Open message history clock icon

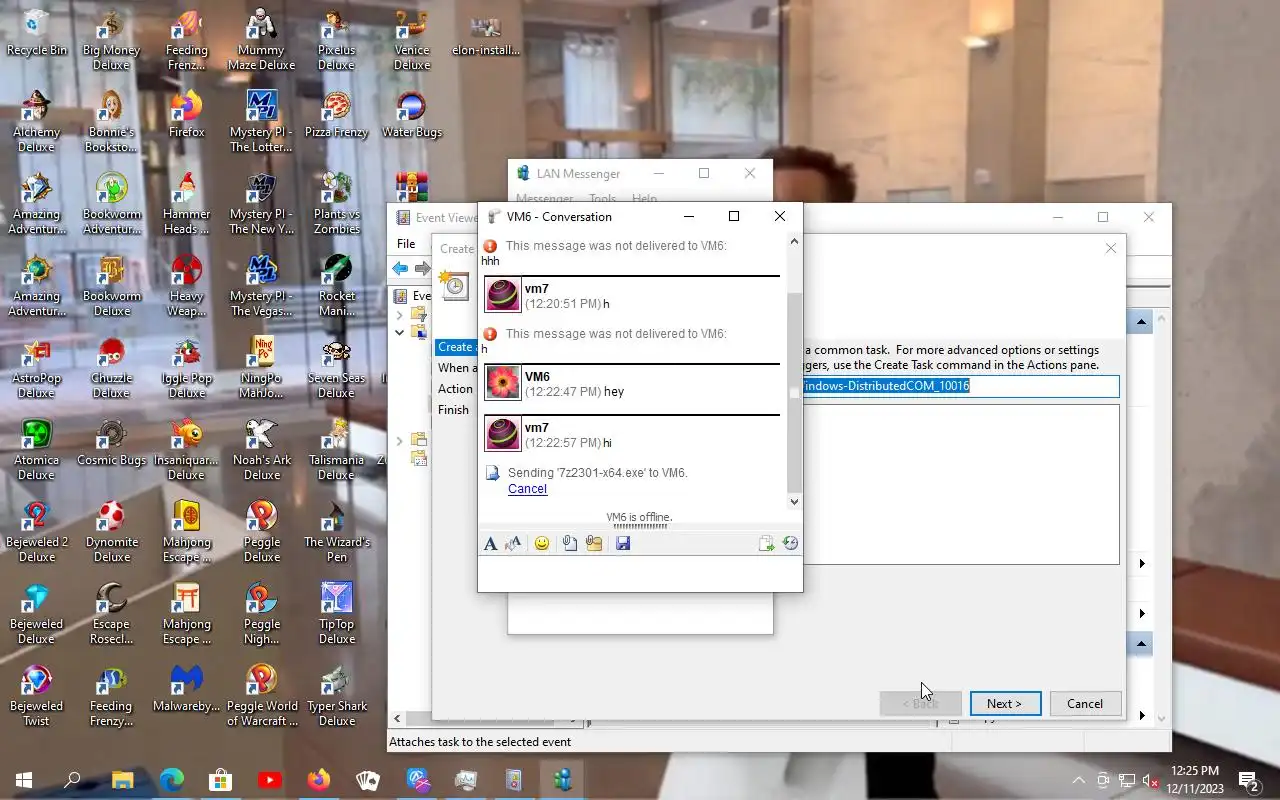pos(790,543)
